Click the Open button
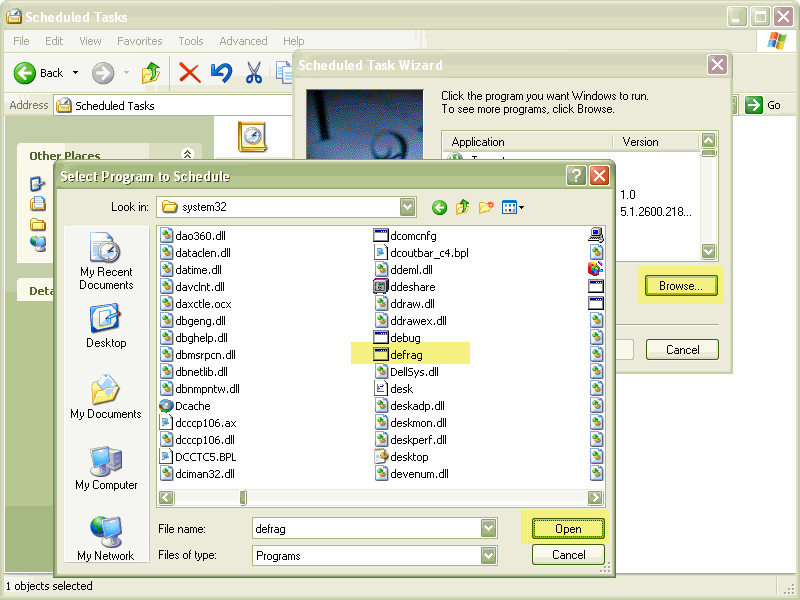The width and height of the screenshot is (800, 600). [568, 529]
